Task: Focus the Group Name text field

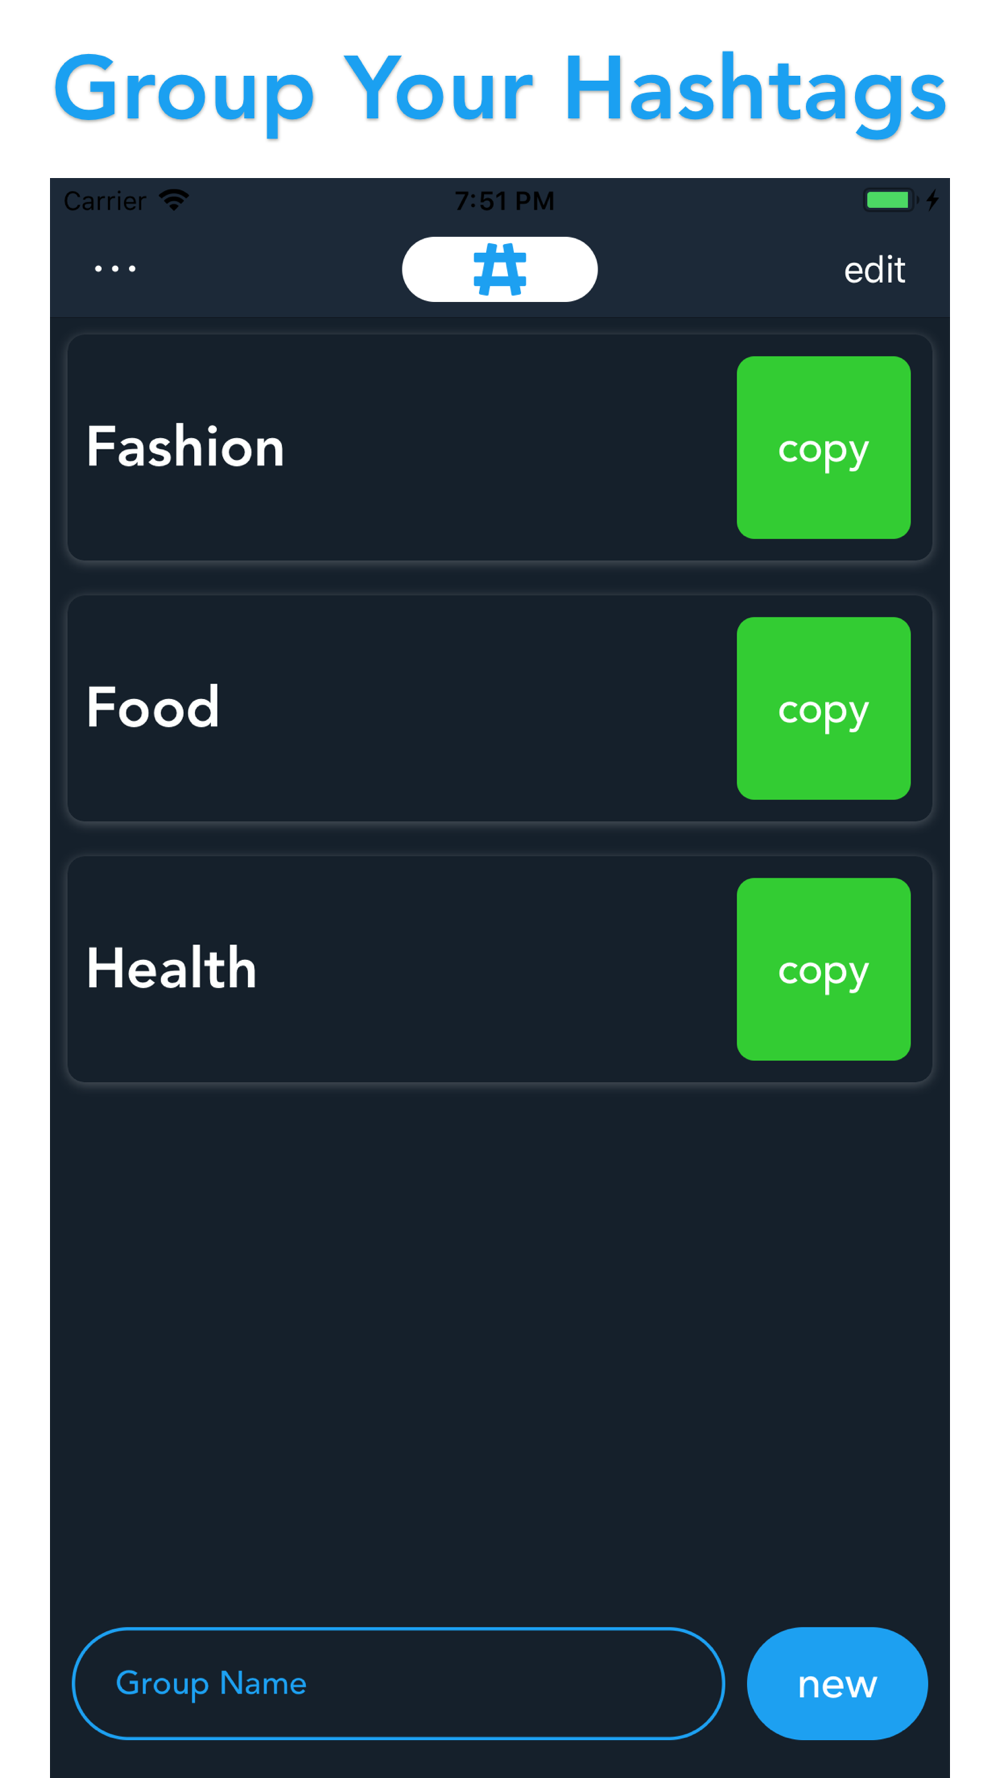Action: pos(398,1683)
